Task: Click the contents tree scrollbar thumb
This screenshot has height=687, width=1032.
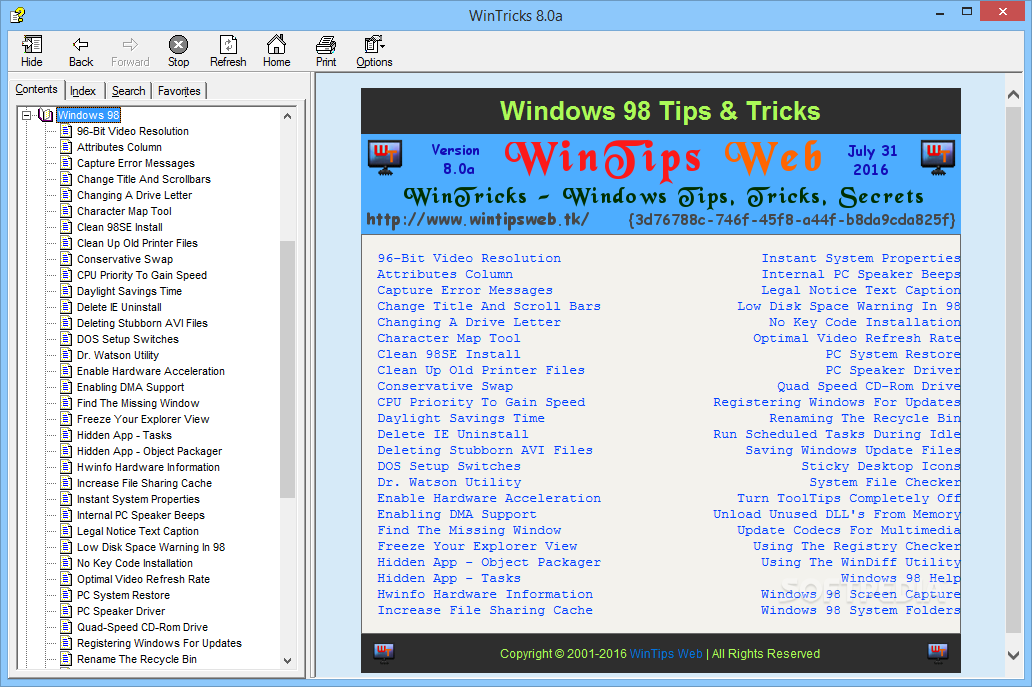Action: pos(287,369)
